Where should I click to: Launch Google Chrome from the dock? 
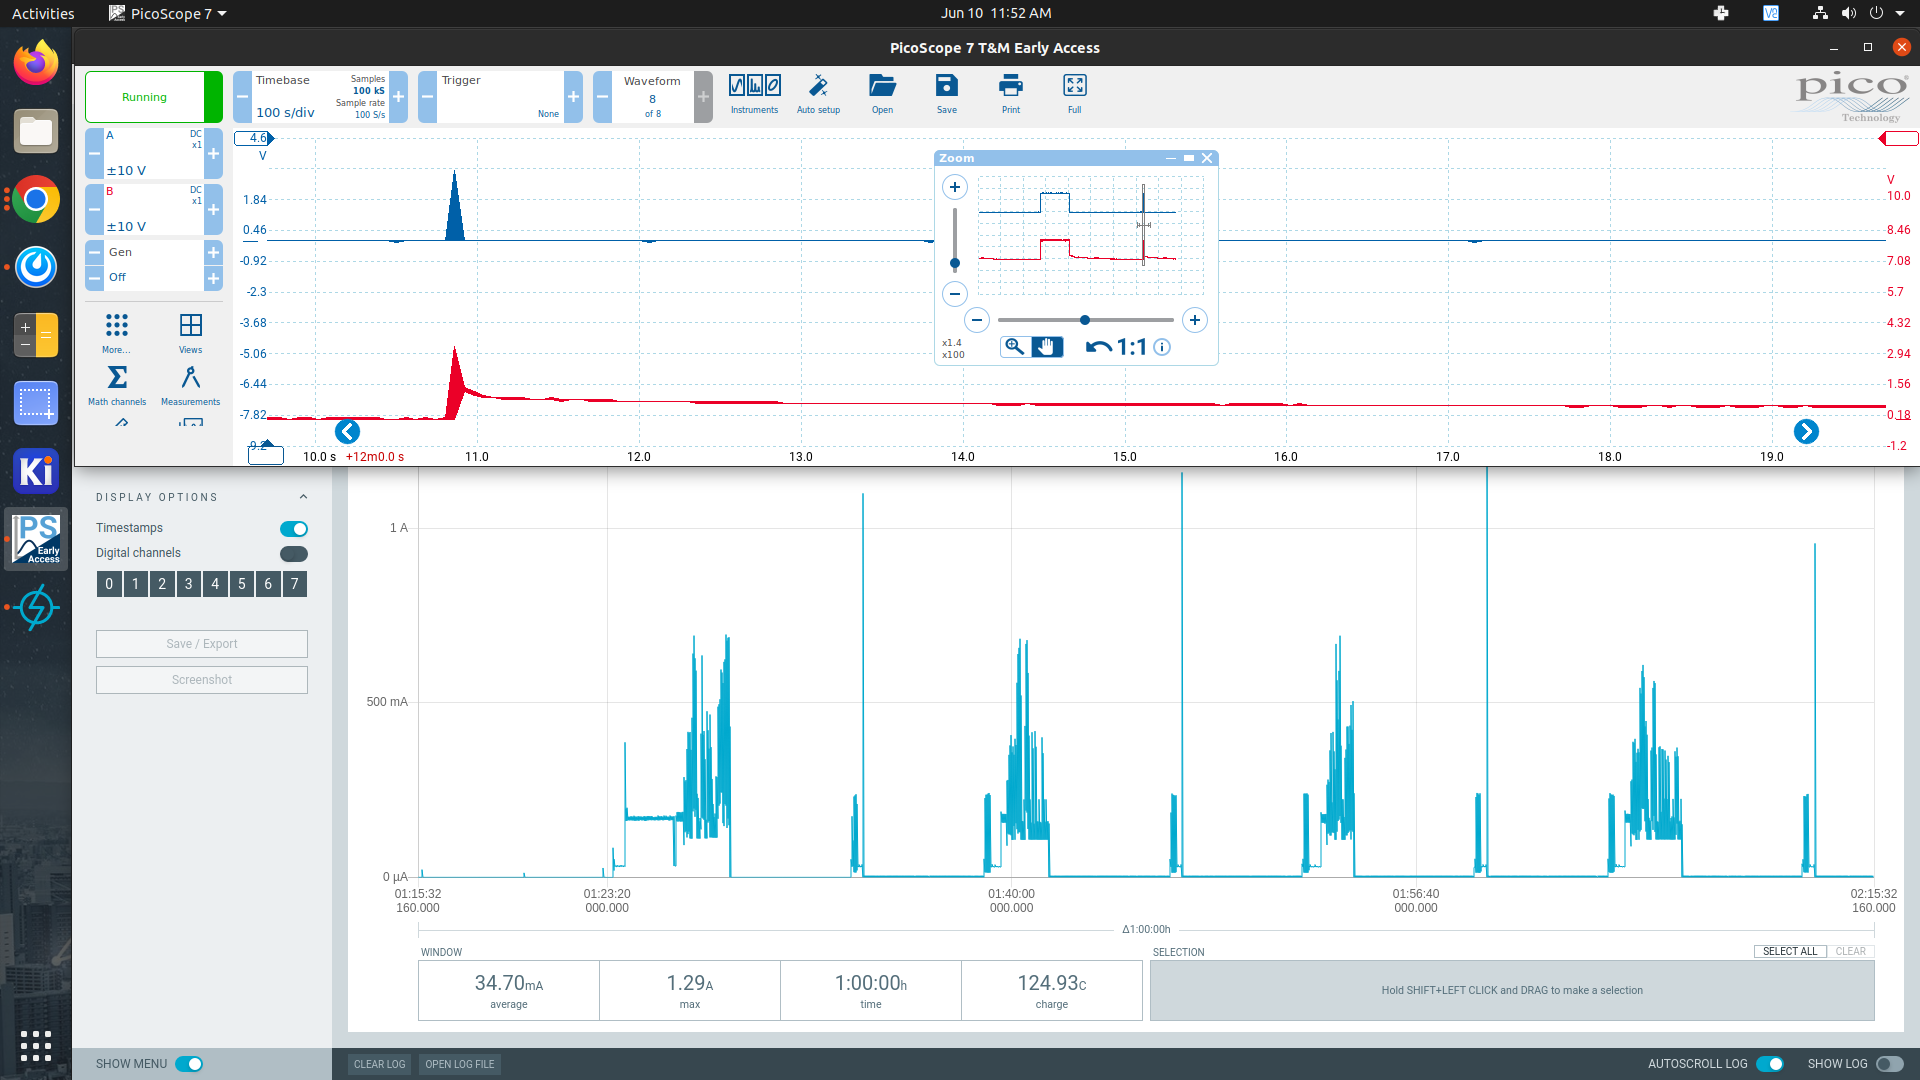(36, 199)
